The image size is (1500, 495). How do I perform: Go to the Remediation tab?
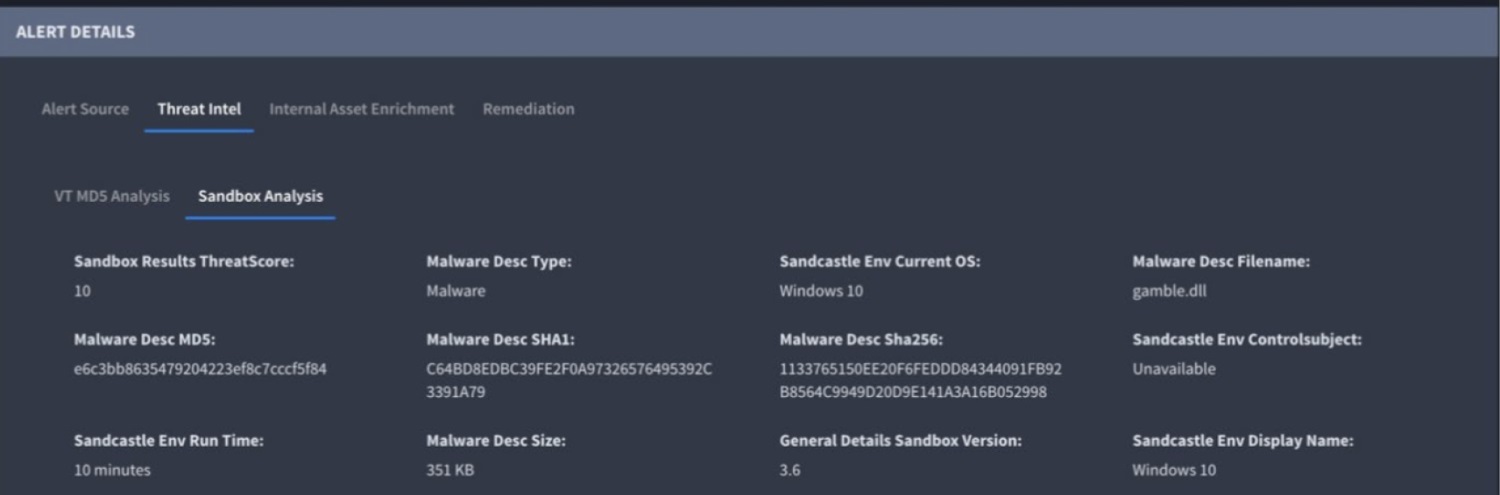[x=528, y=109]
